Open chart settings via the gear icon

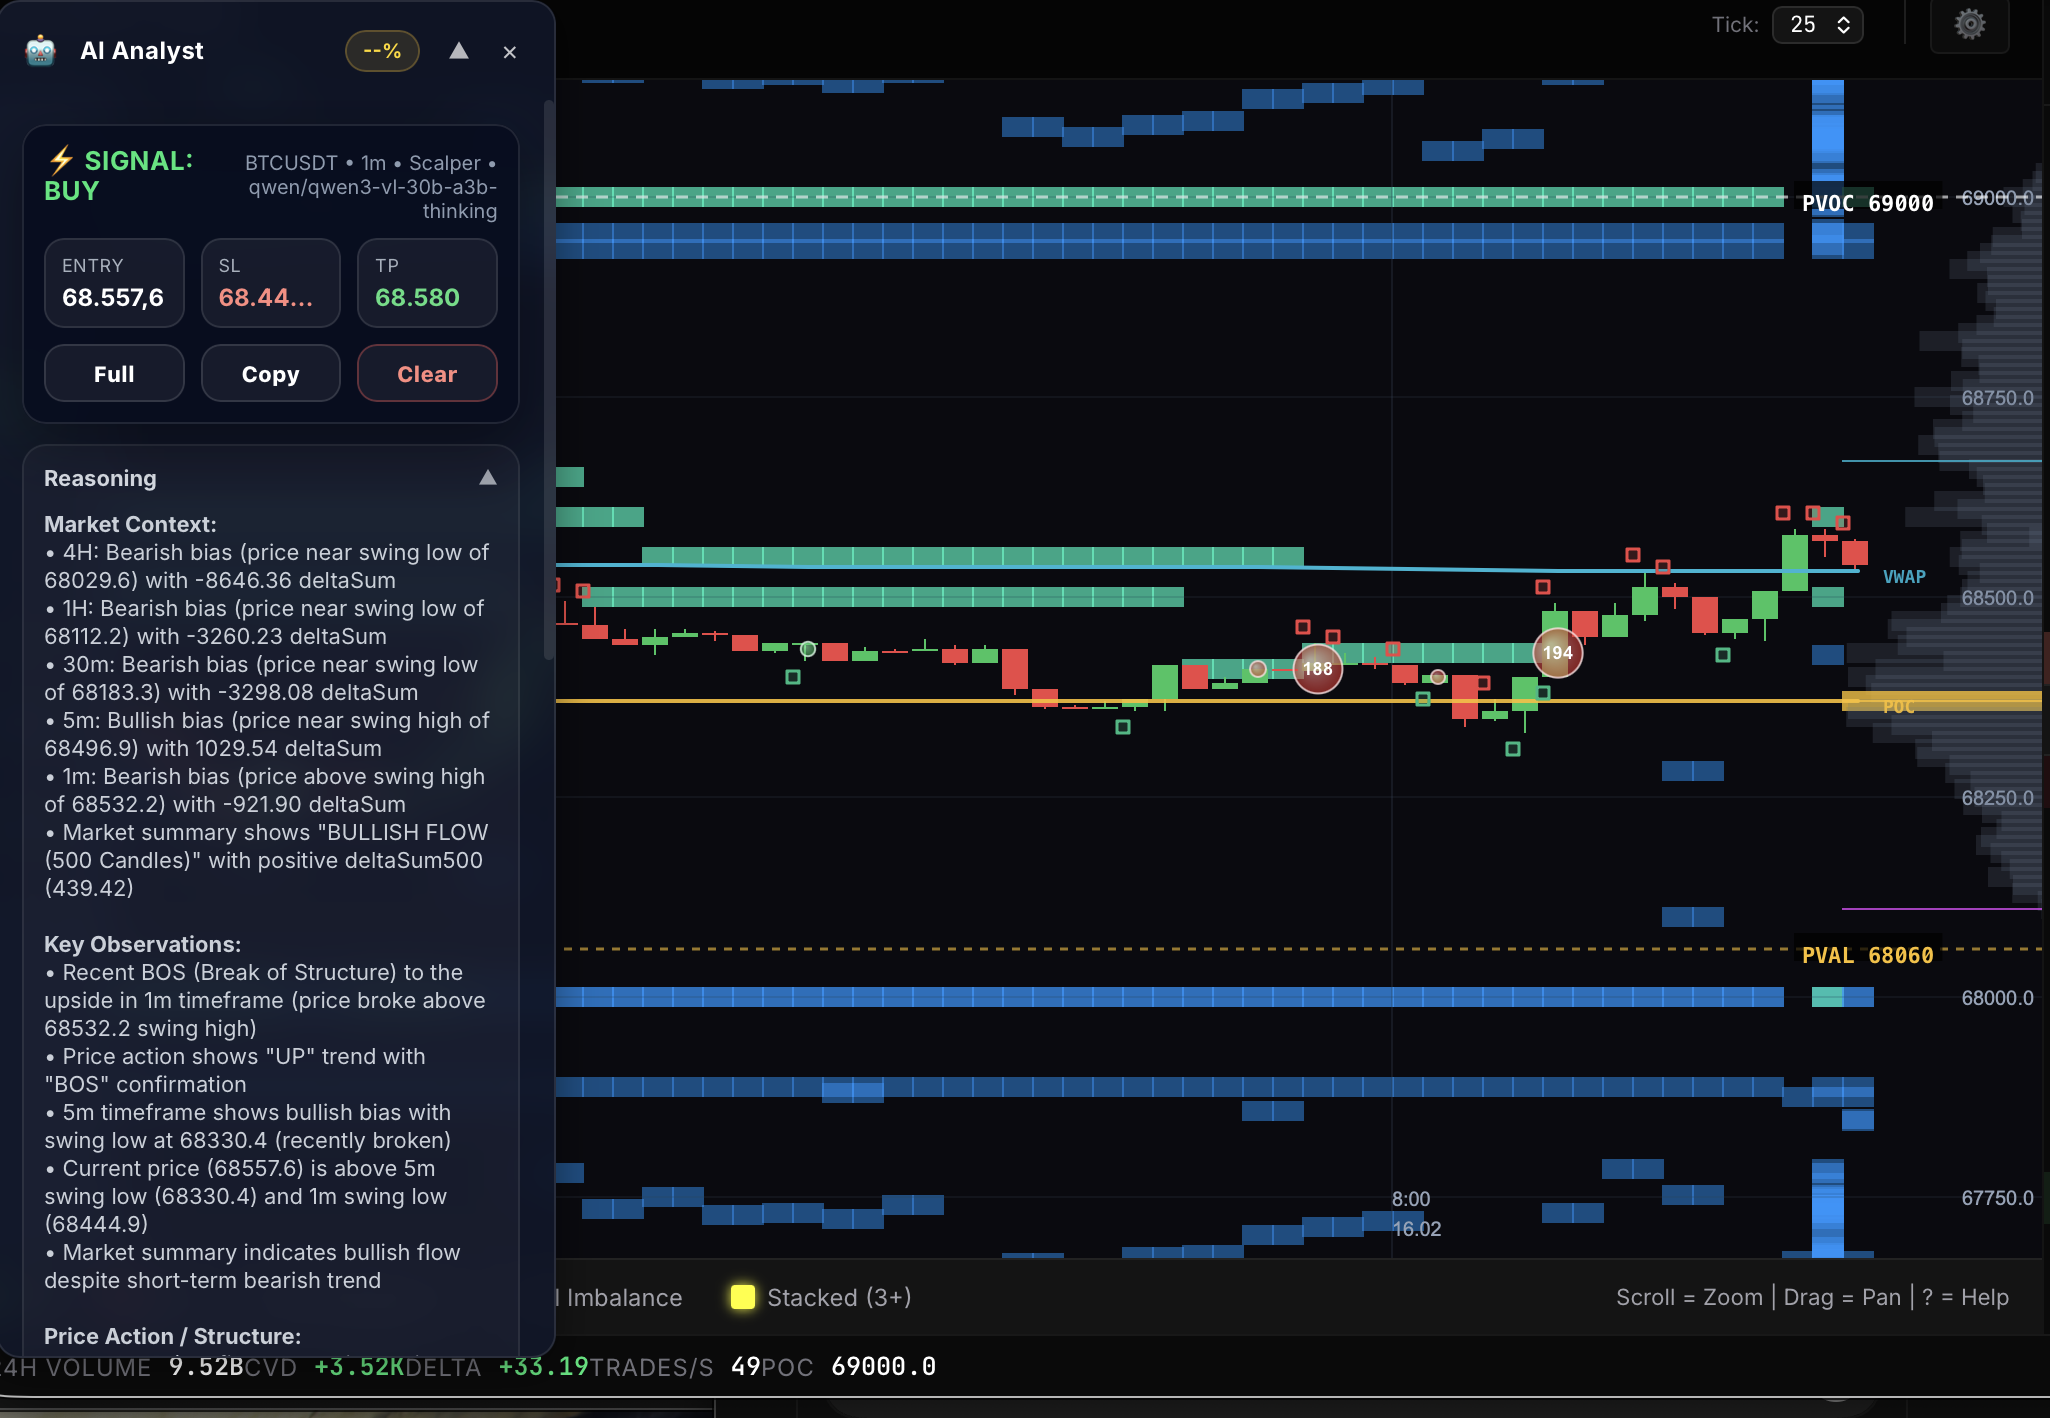tap(1968, 25)
